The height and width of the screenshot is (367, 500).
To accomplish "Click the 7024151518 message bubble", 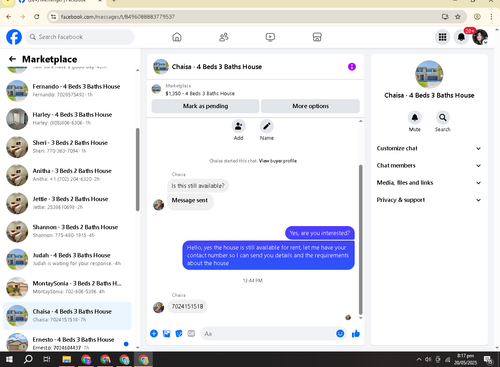I will click(187, 306).
